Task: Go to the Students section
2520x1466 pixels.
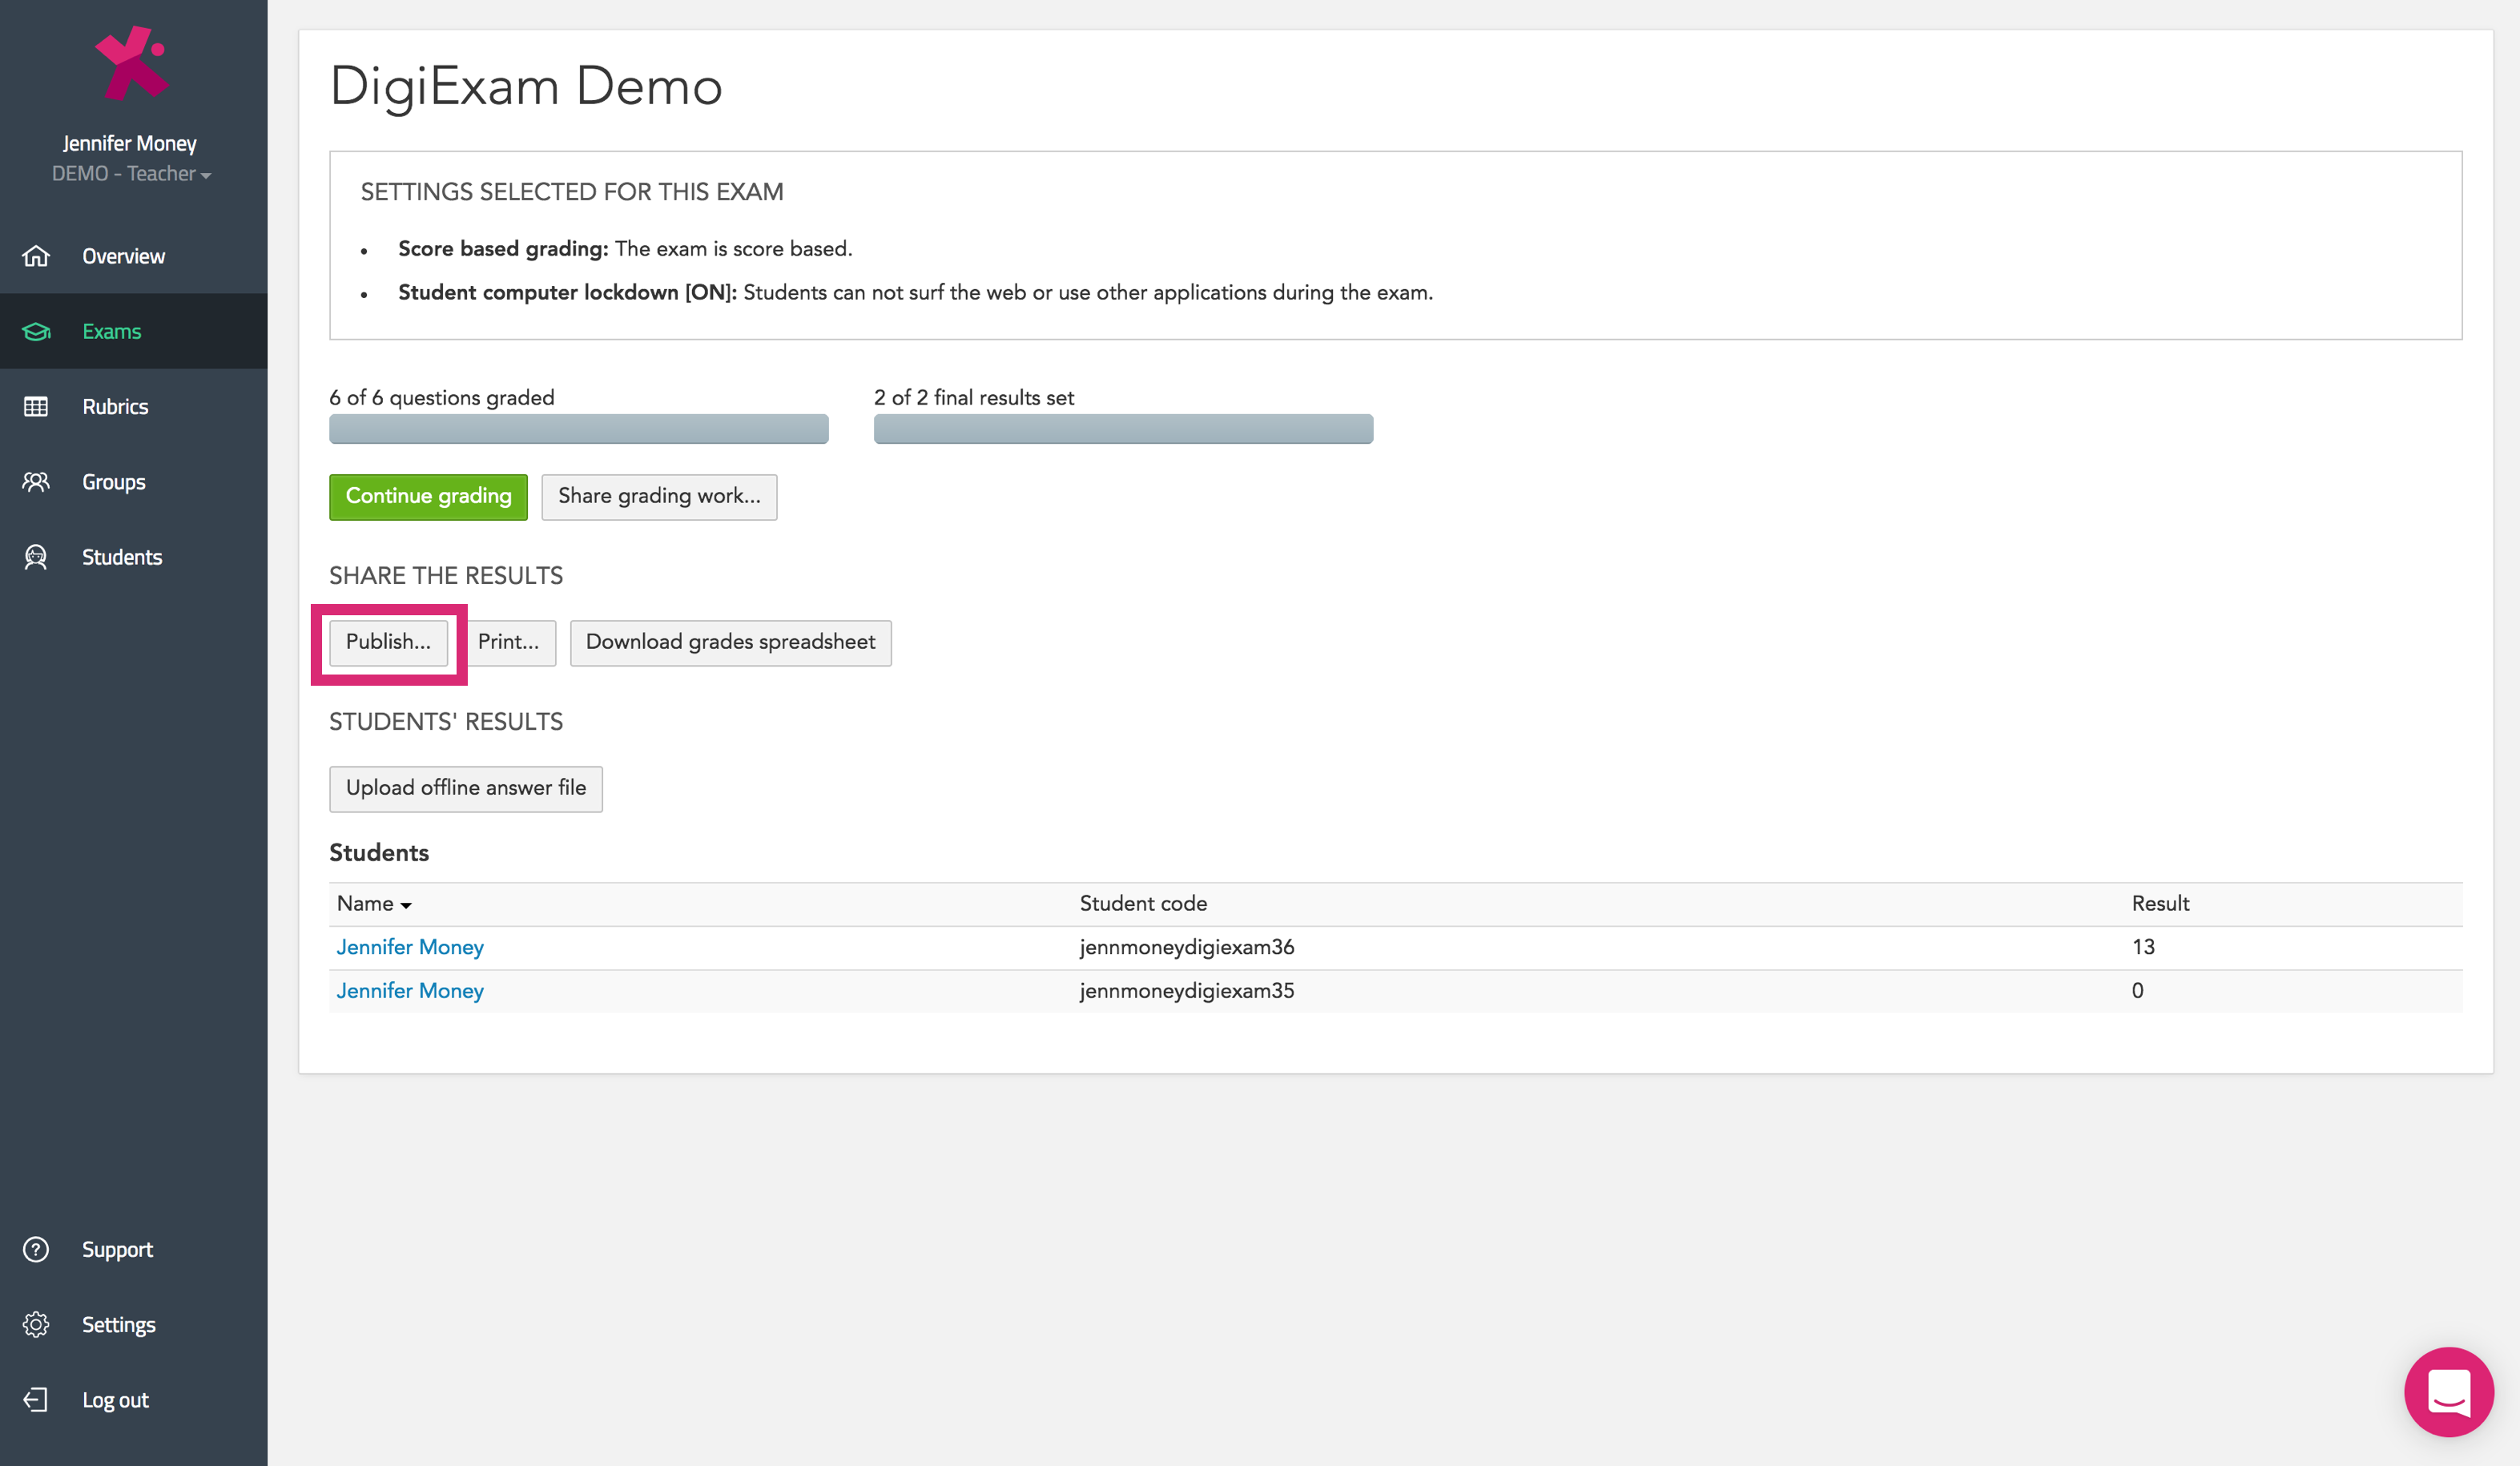Action: [x=122, y=557]
